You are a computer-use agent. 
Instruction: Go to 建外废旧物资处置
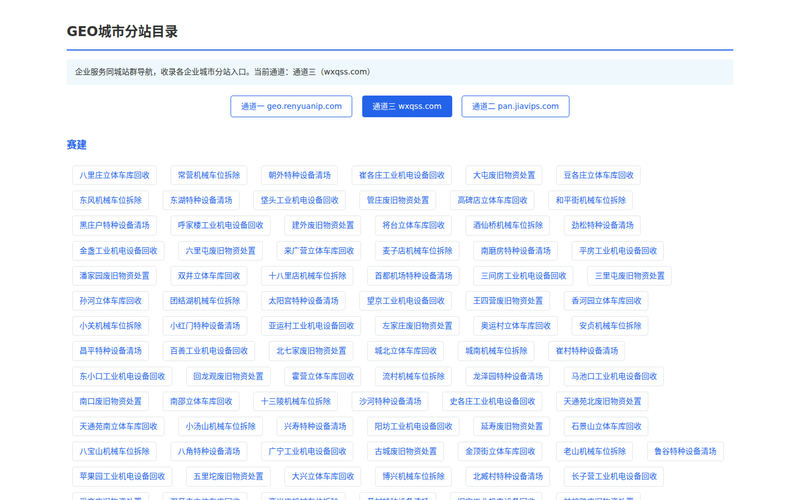coord(322,225)
